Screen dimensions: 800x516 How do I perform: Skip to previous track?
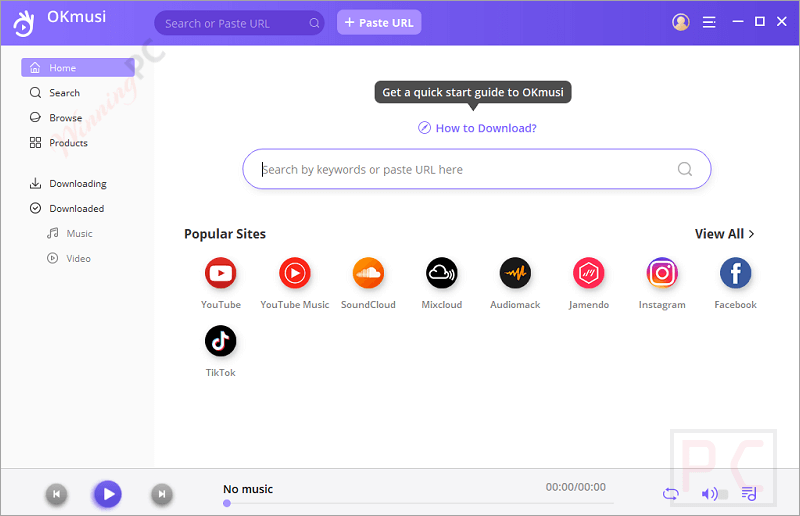click(x=57, y=494)
